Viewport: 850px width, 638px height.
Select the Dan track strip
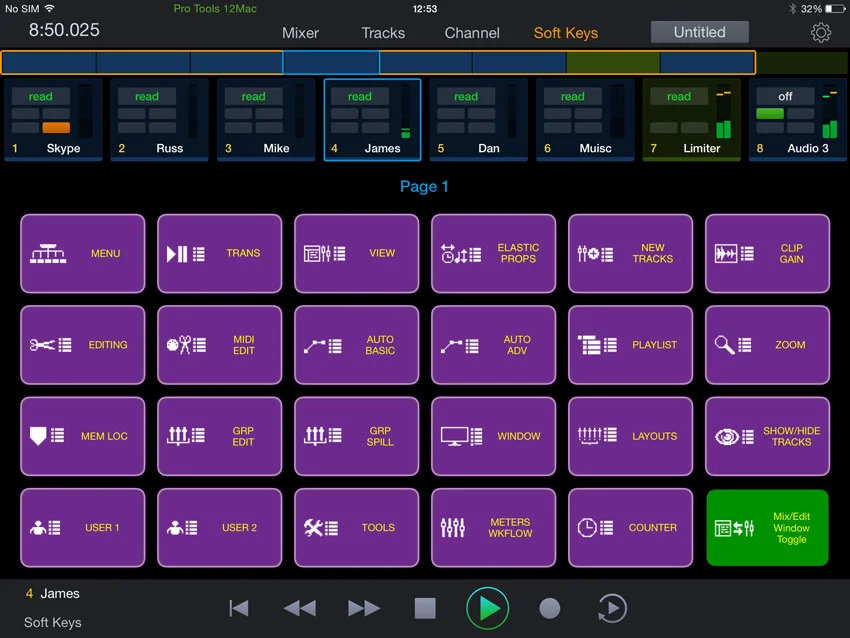pos(479,120)
